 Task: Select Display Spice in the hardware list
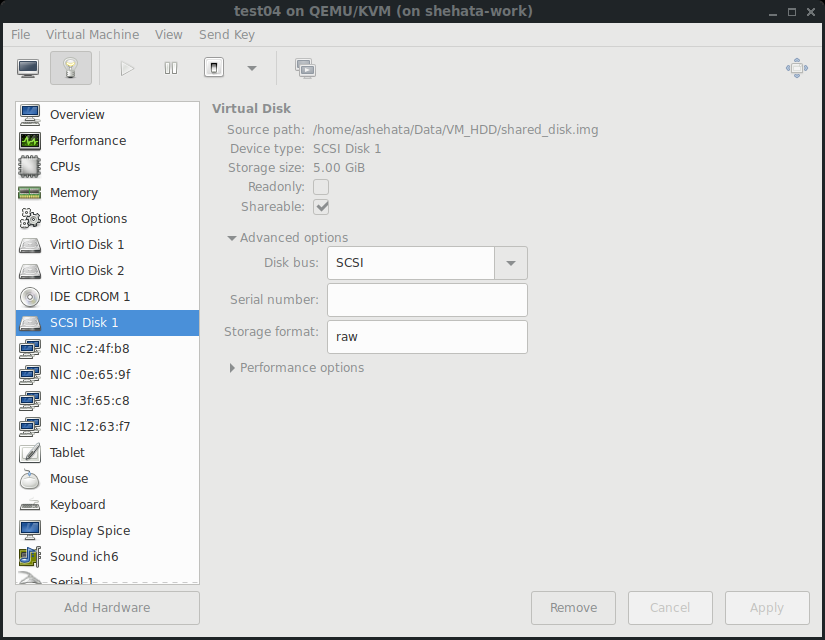pos(90,531)
